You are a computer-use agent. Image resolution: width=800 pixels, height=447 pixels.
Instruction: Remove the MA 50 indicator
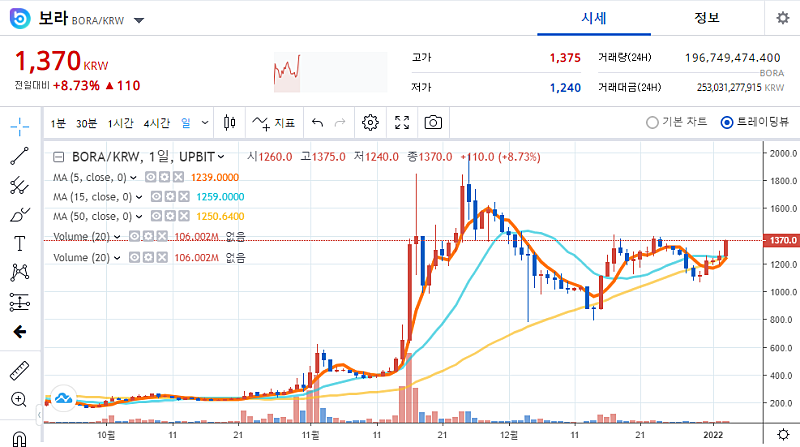[x=184, y=216]
